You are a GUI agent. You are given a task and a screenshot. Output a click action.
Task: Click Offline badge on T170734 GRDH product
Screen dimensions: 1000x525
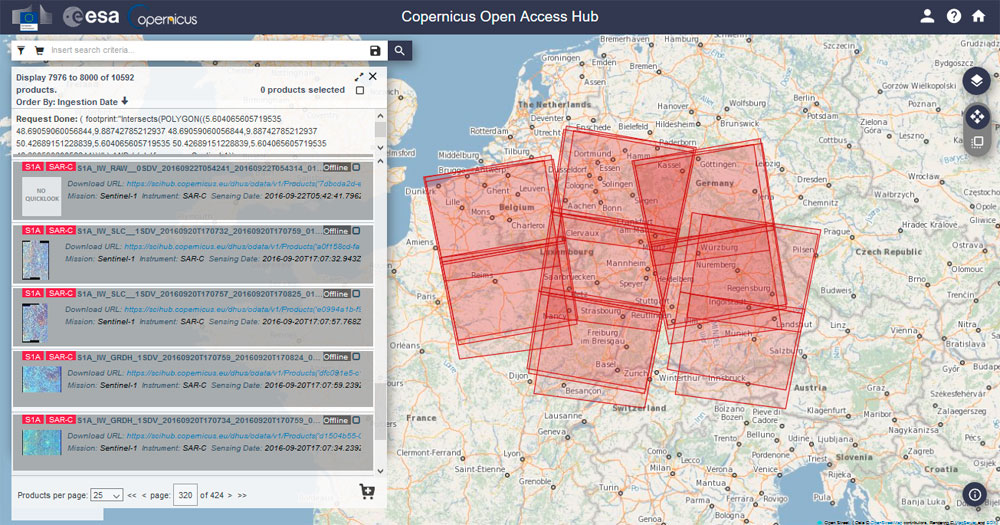336,420
